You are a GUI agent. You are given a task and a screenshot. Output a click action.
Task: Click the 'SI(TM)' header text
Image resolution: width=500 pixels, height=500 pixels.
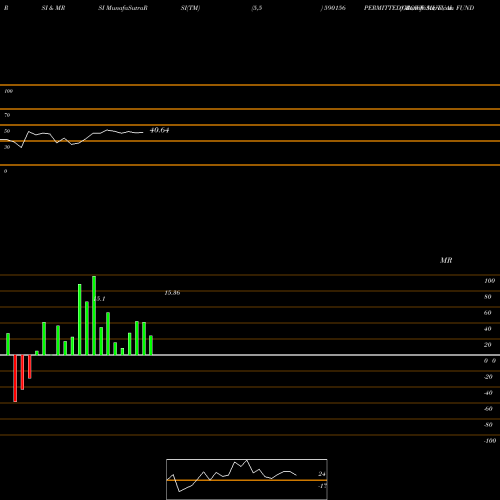click(190, 8)
